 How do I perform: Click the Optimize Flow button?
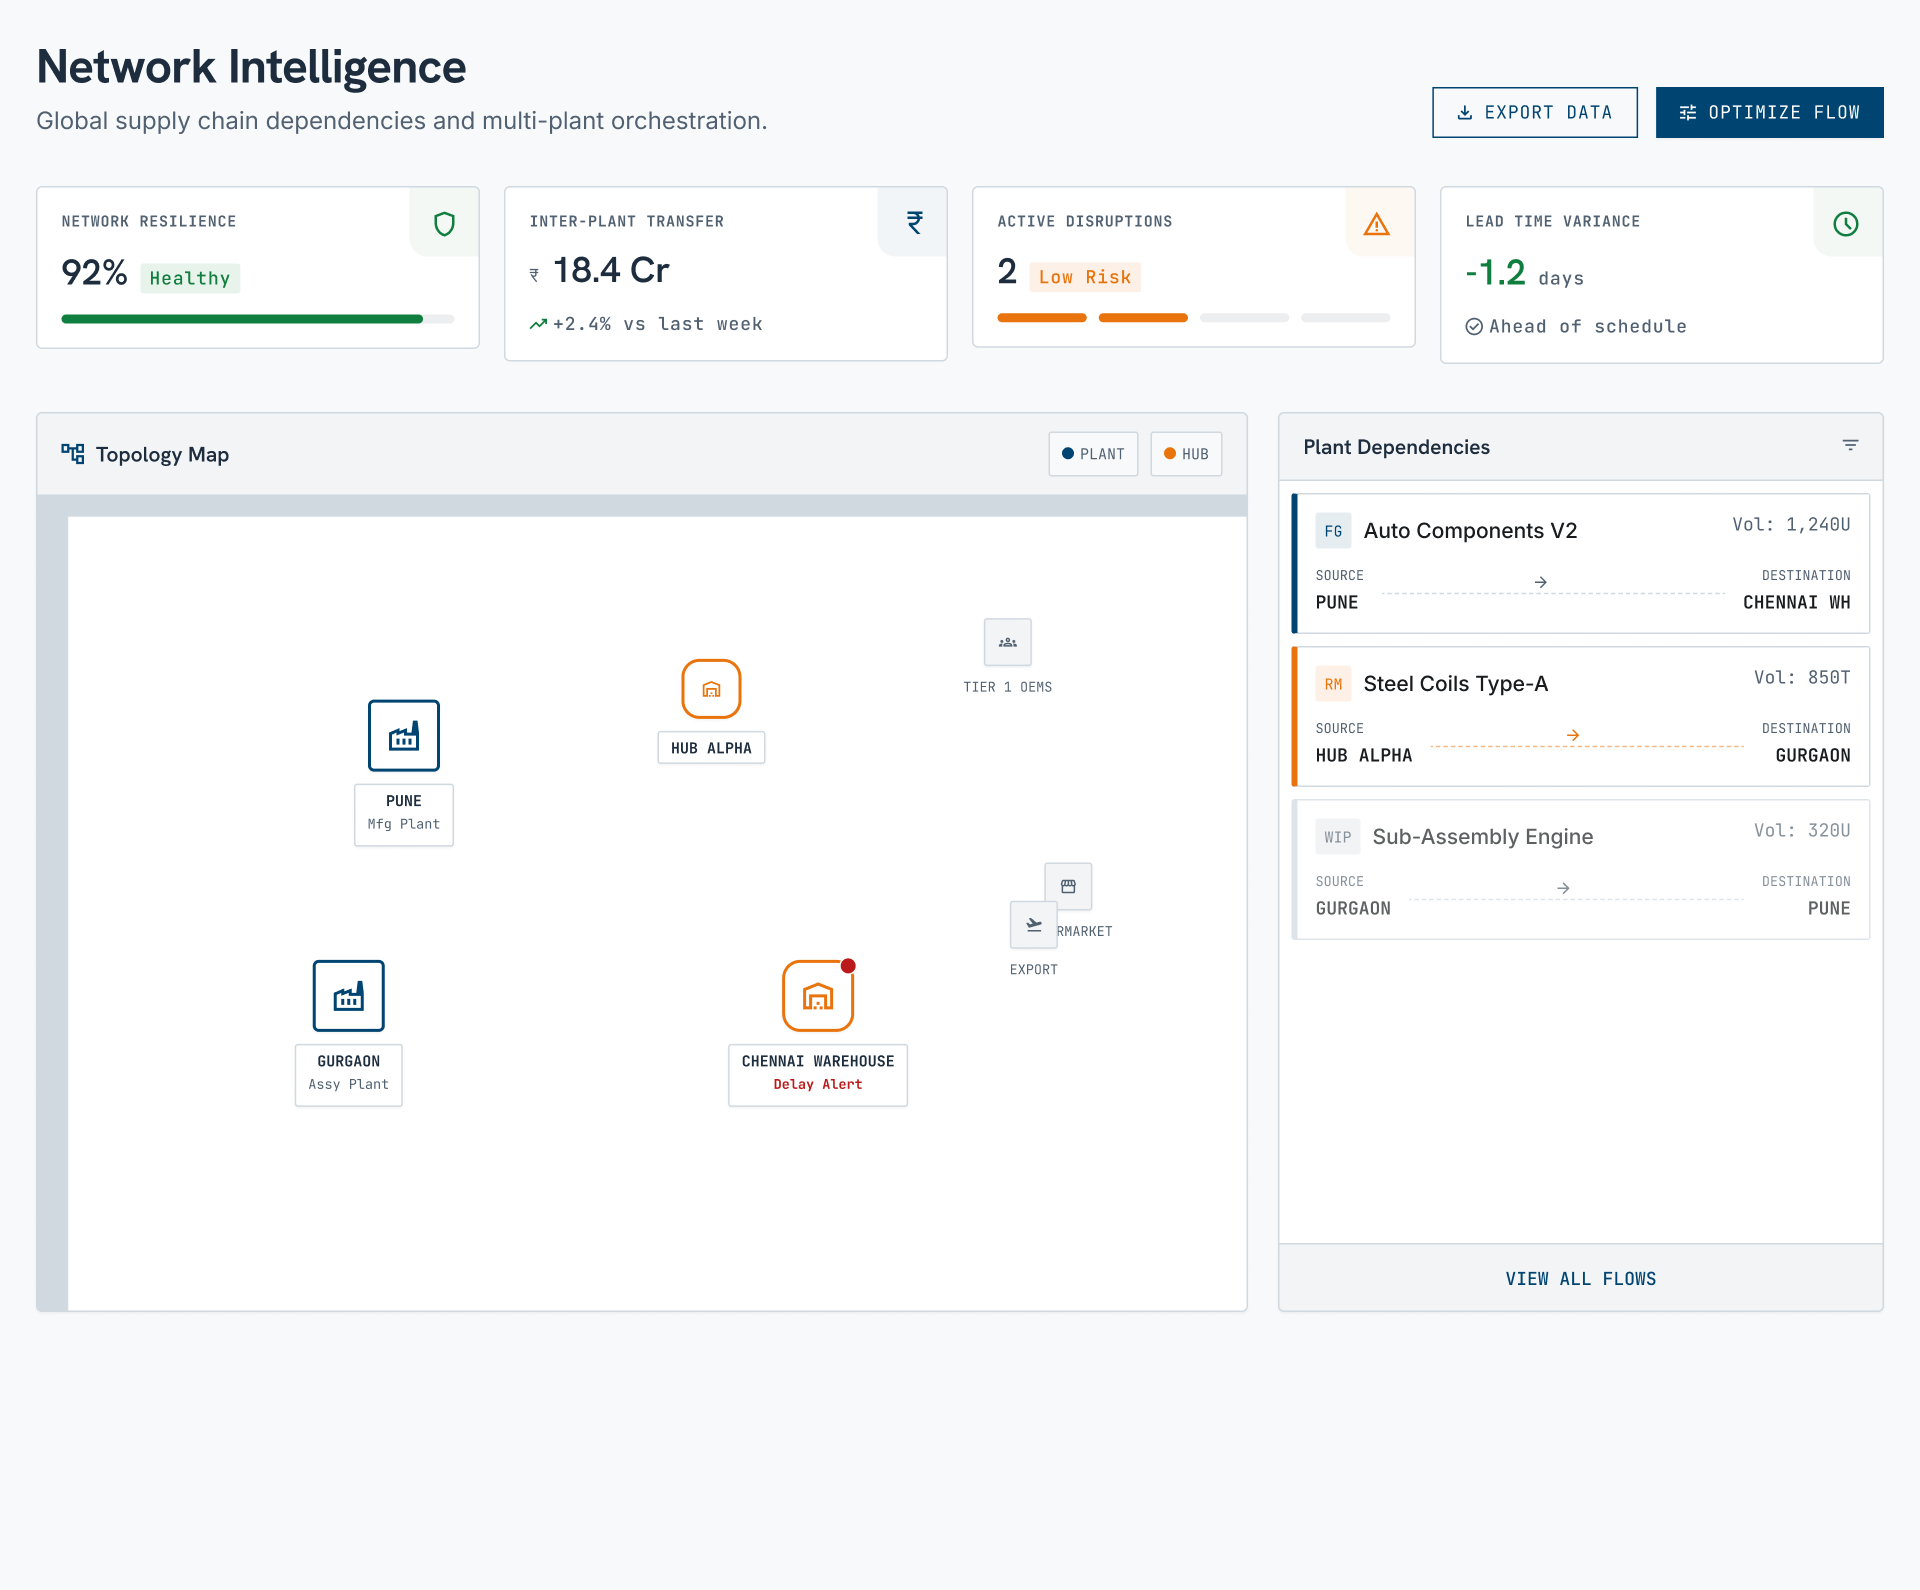pos(1769,112)
